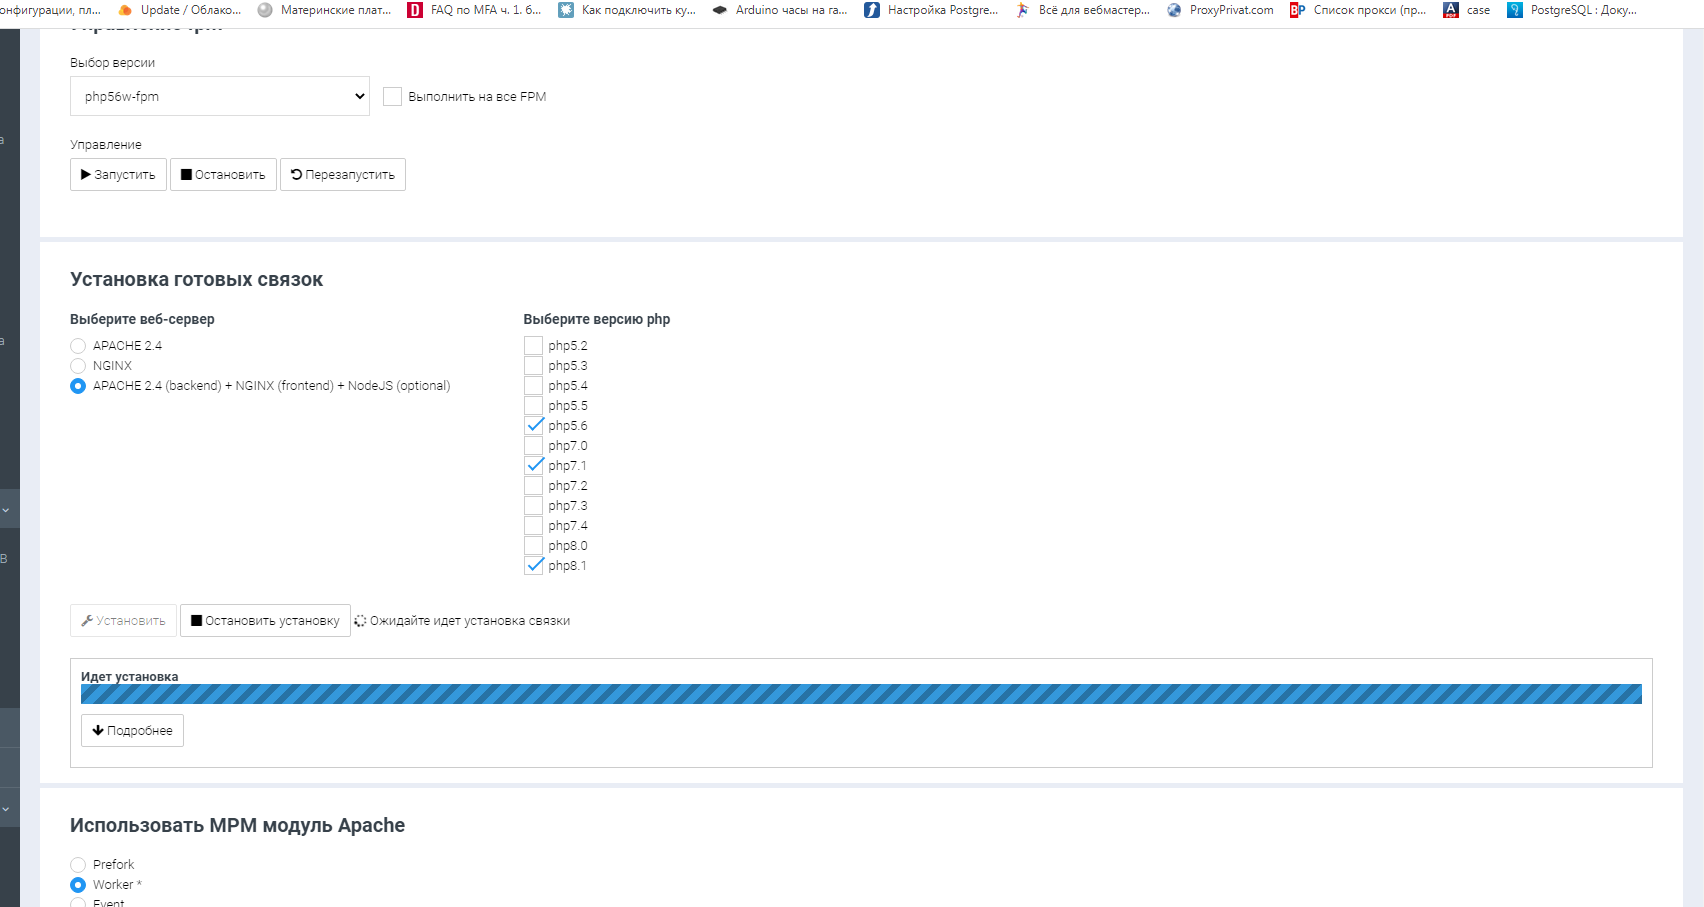
Task: Open the php56w-fpm version dropdown
Action: [x=219, y=97]
